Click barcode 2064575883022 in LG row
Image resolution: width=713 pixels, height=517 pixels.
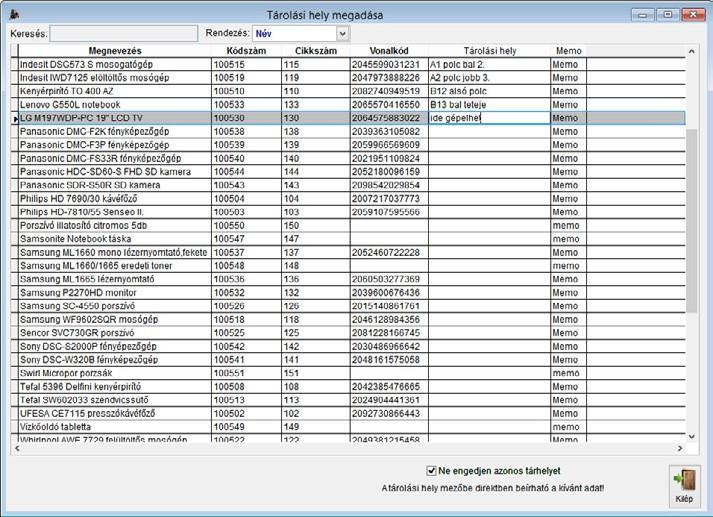click(x=389, y=118)
